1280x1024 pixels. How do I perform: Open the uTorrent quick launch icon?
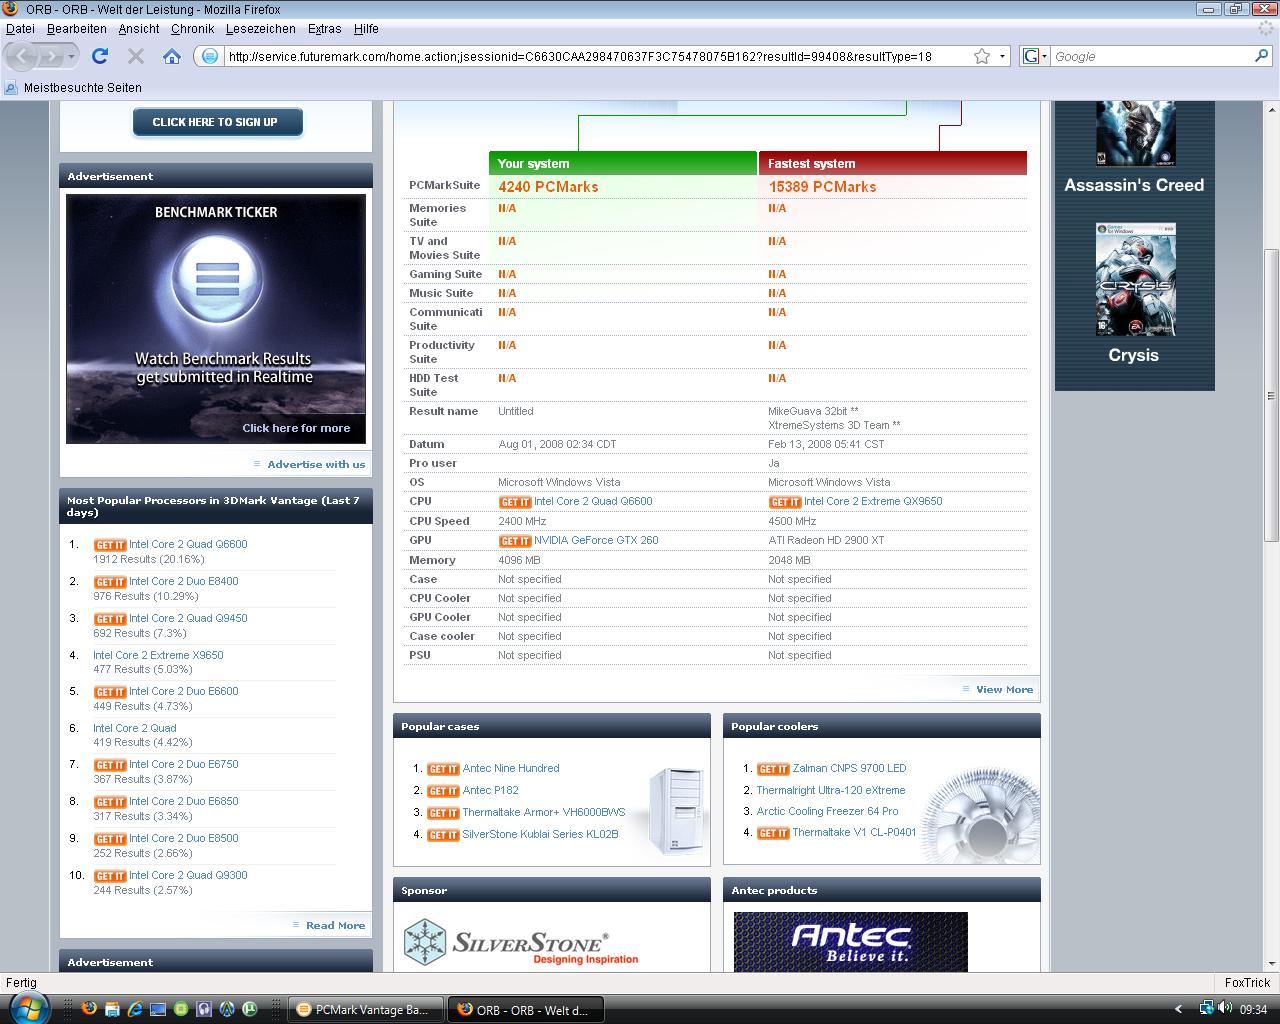coord(250,1009)
